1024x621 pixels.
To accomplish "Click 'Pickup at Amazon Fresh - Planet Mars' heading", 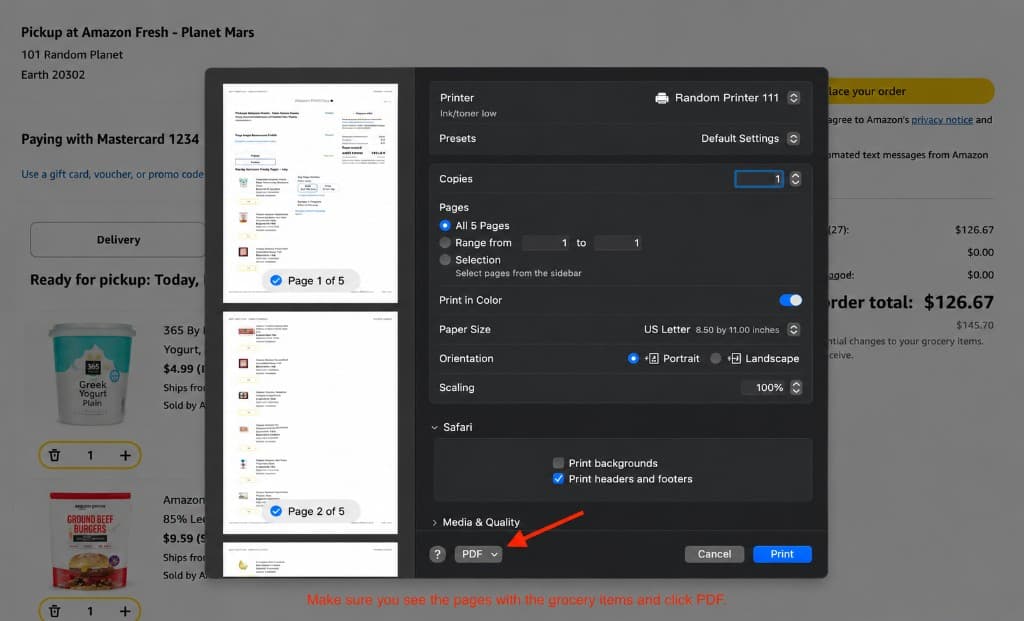I will pos(137,32).
